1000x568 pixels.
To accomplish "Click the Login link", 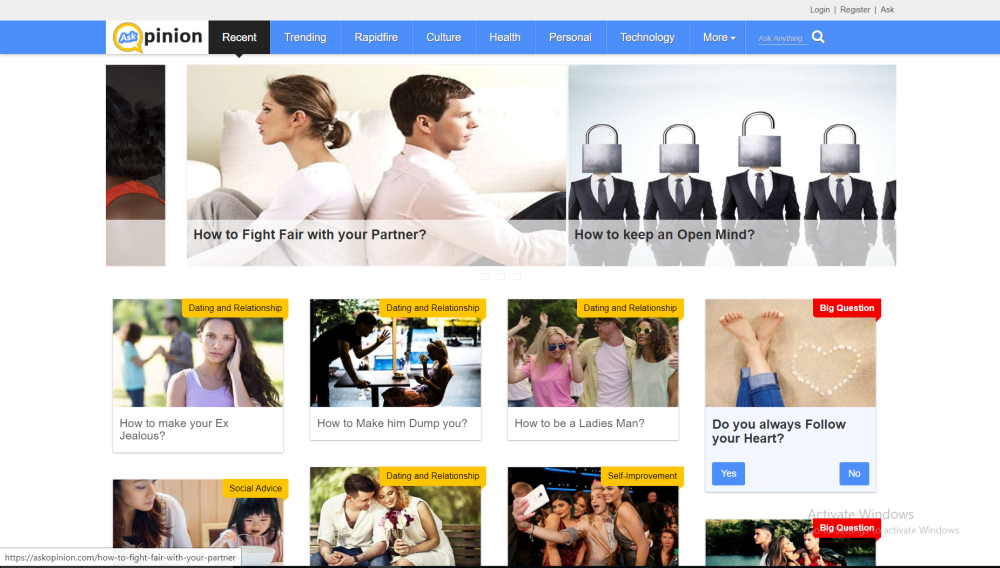I will pos(820,10).
